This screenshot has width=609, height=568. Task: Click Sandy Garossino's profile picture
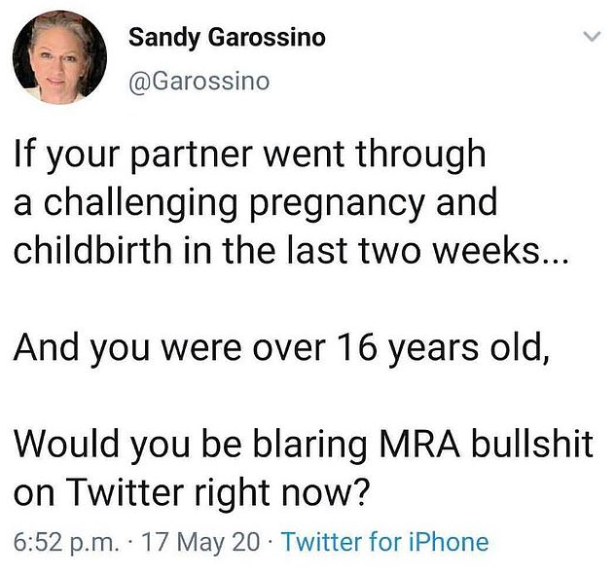59,57
